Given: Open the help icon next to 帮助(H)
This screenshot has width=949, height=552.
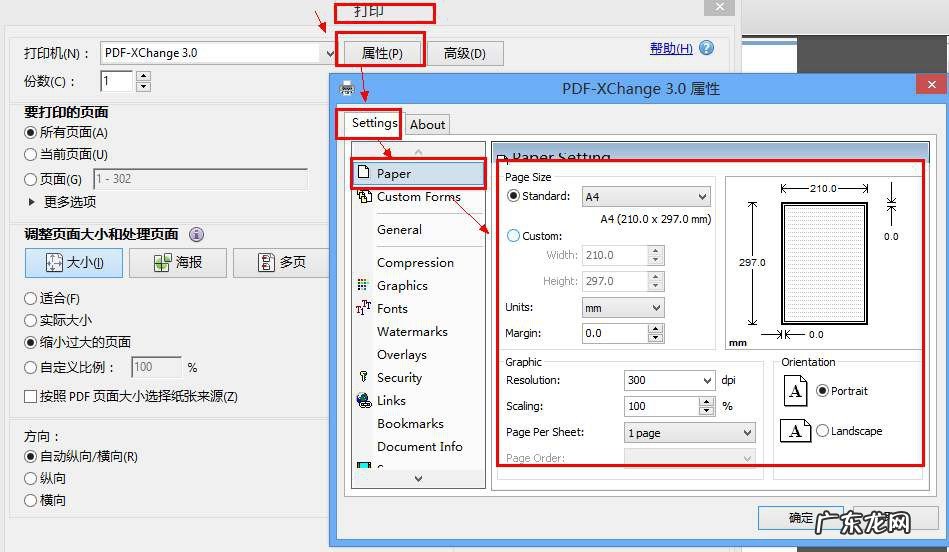Looking at the screenshot, I should pos(706,48).
